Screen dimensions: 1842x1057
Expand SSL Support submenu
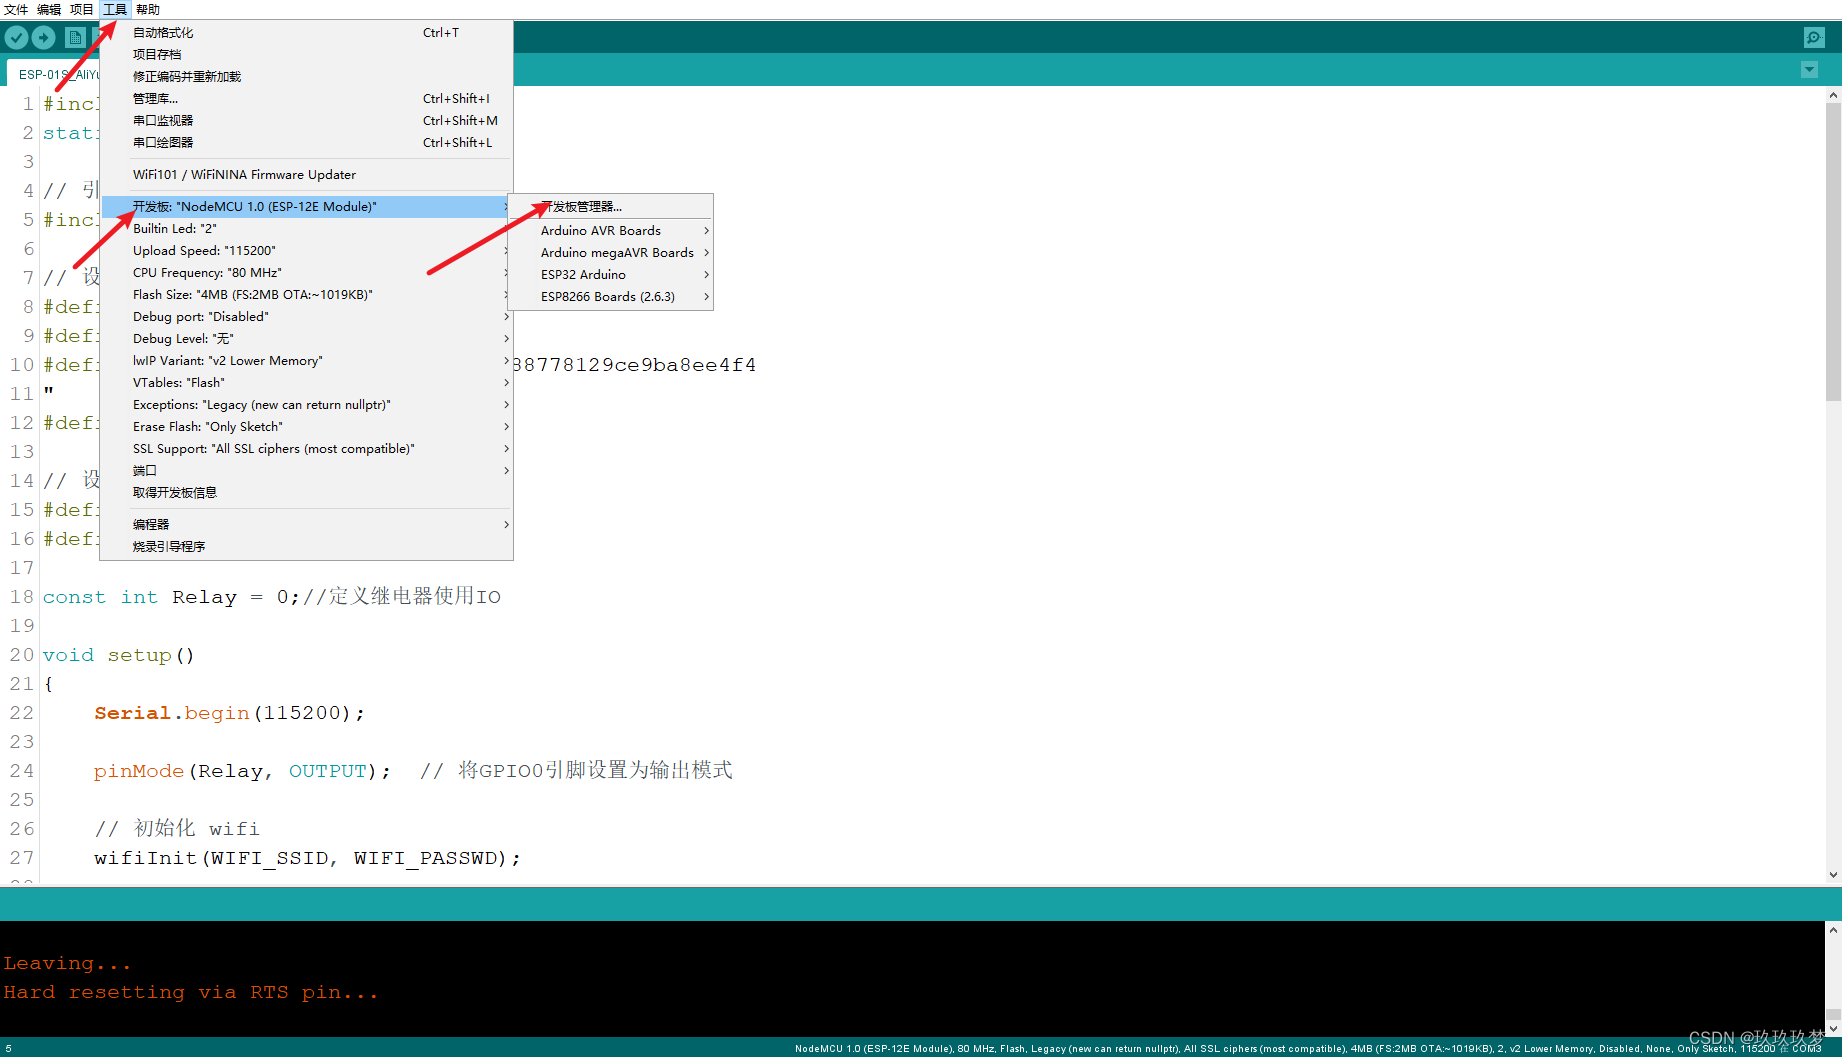(x=306, y=449)
